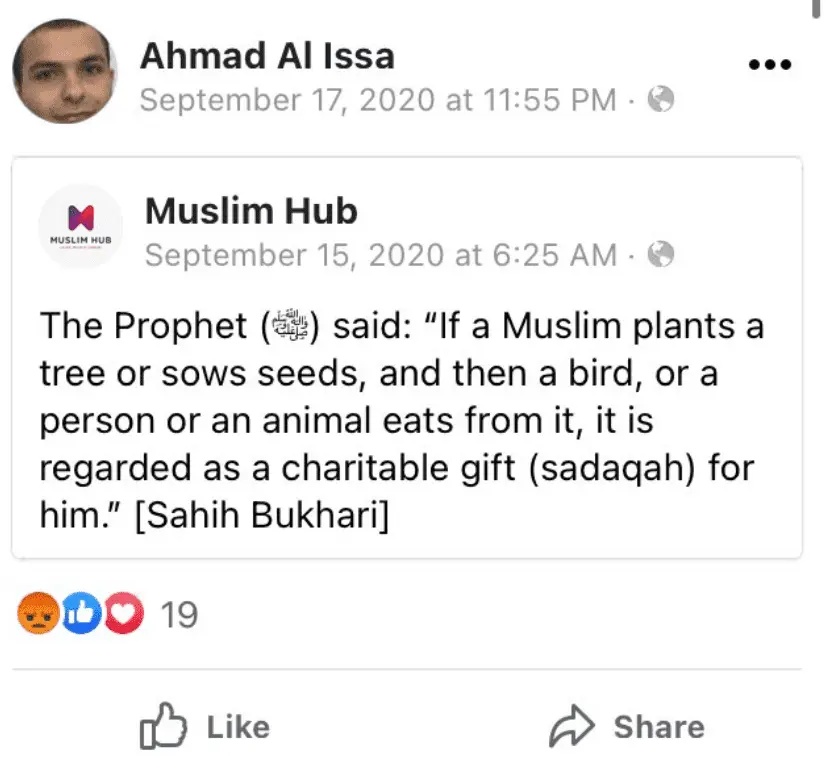Click the September 15, 2020 timestamp

tap(381, 255)
